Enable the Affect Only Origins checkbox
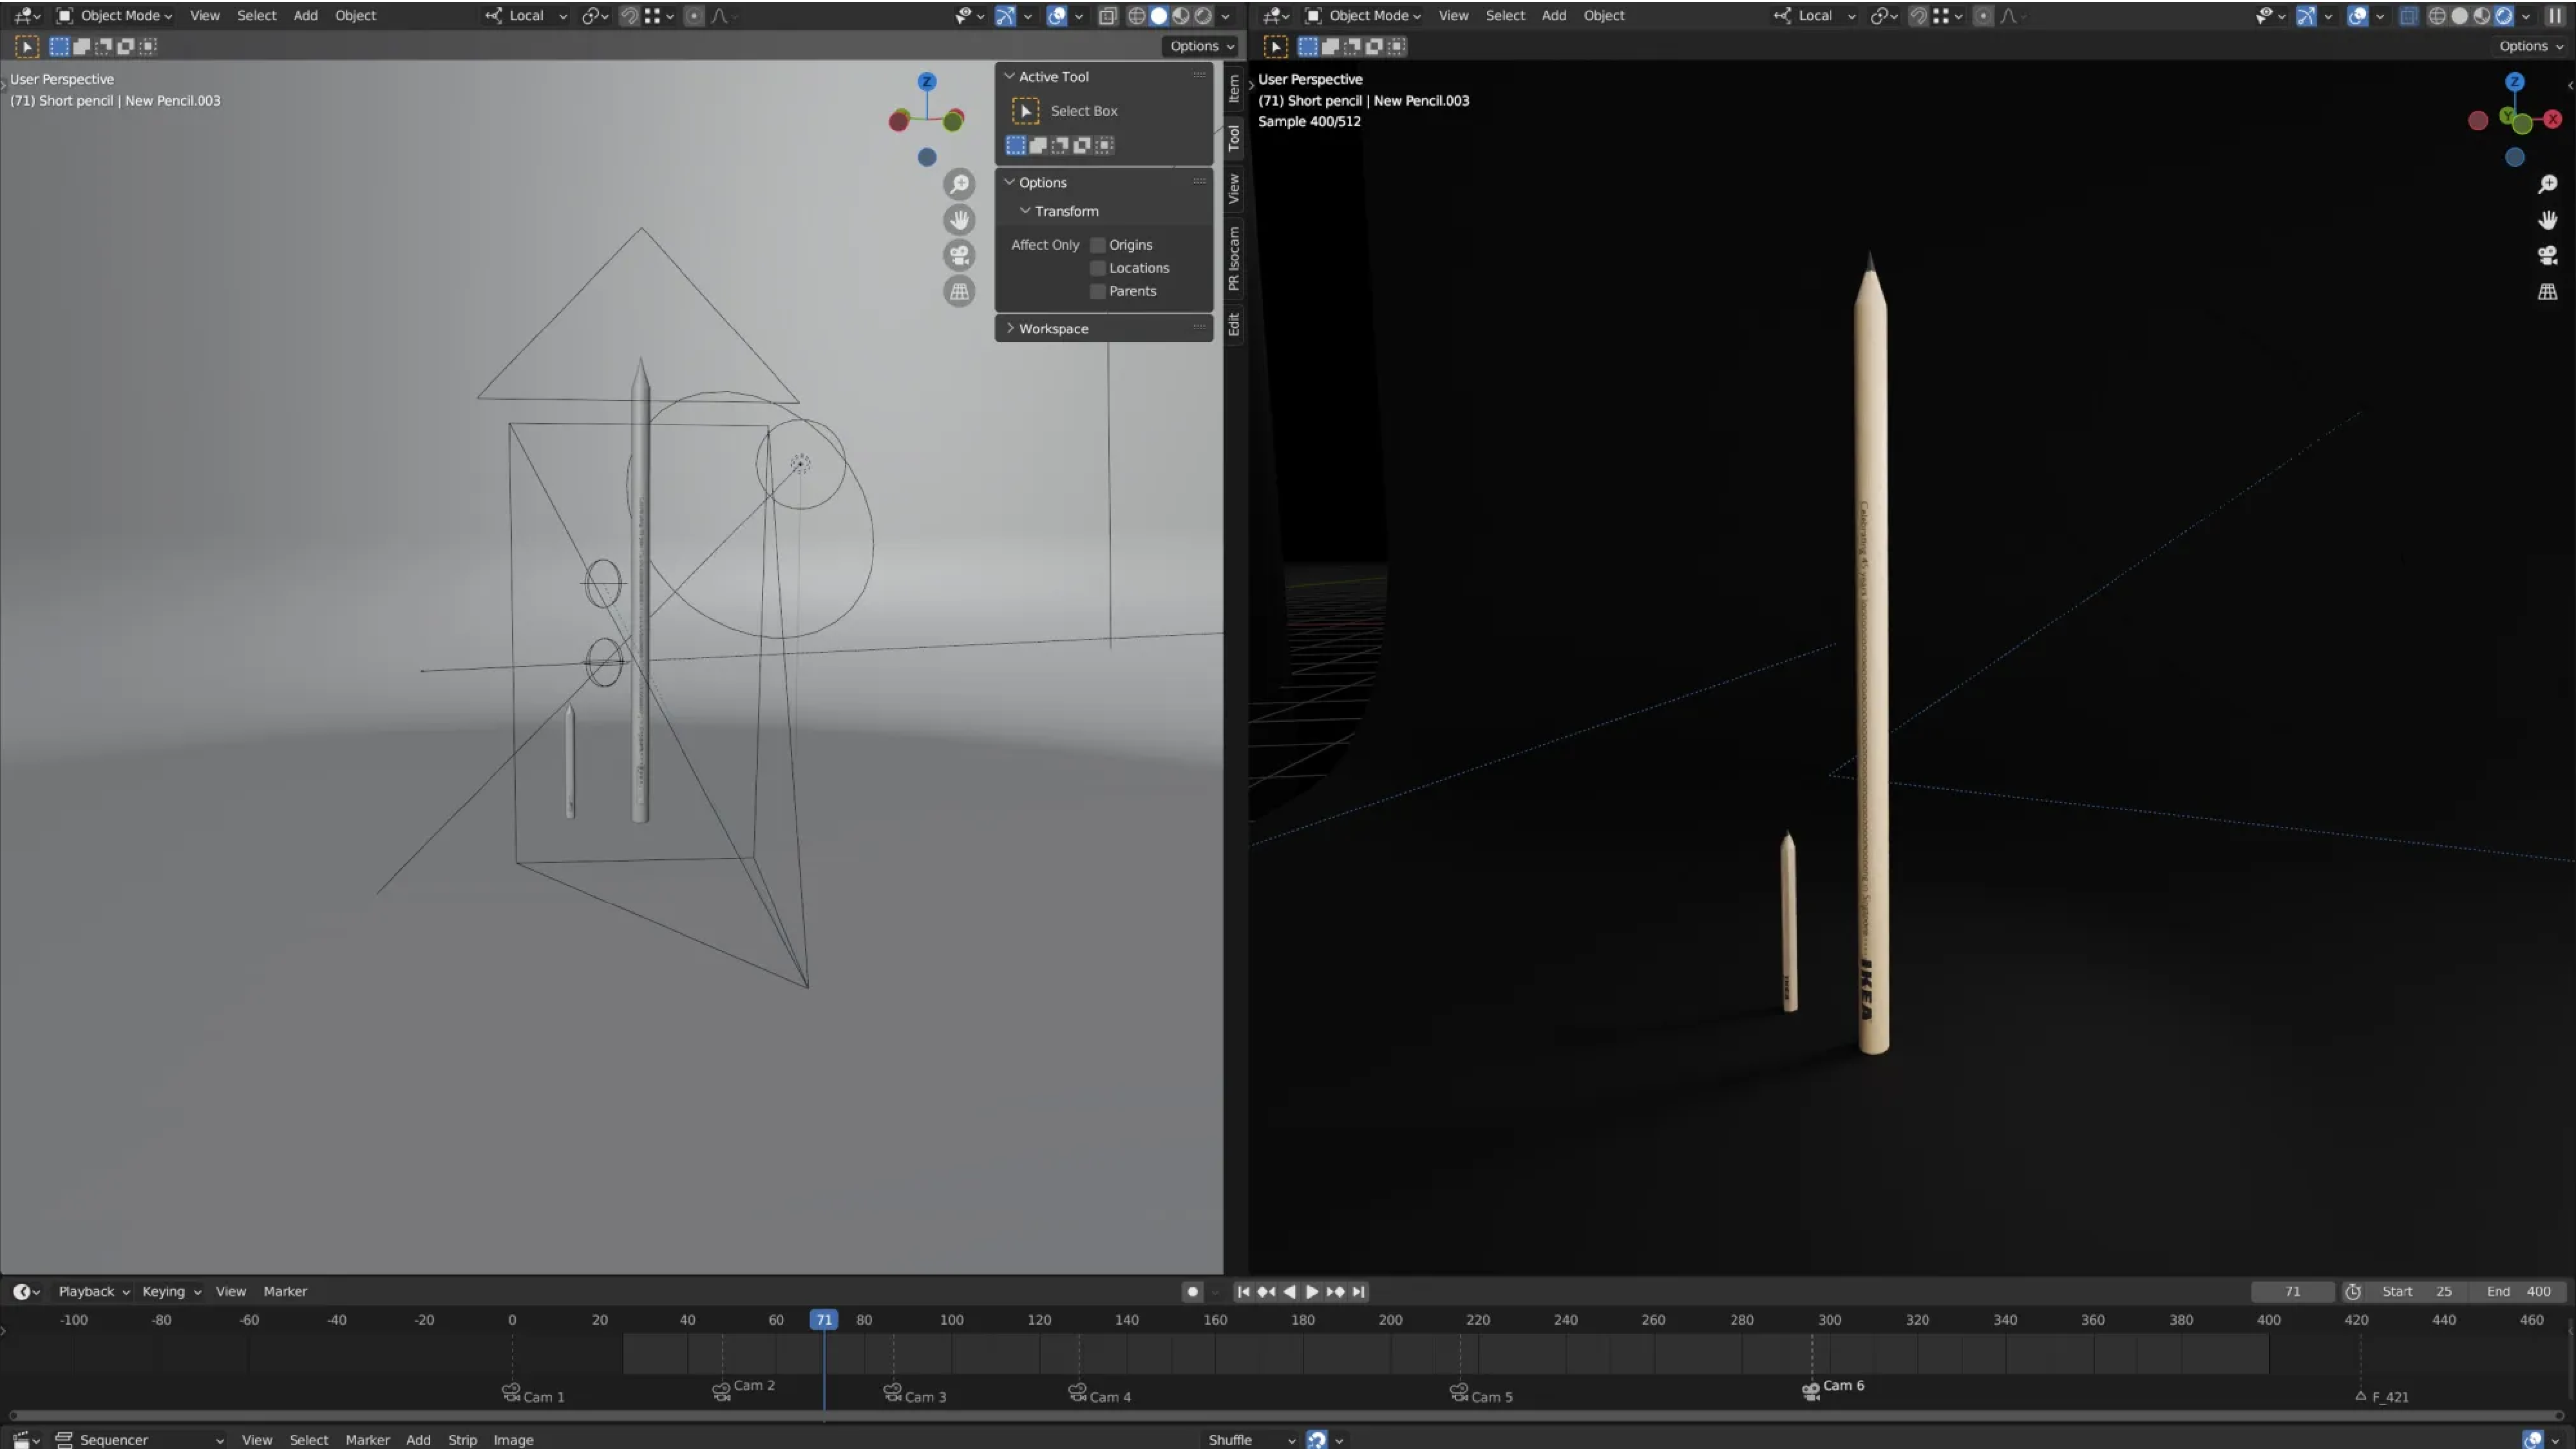The image size is (2576, 1449). [1098, 245]
